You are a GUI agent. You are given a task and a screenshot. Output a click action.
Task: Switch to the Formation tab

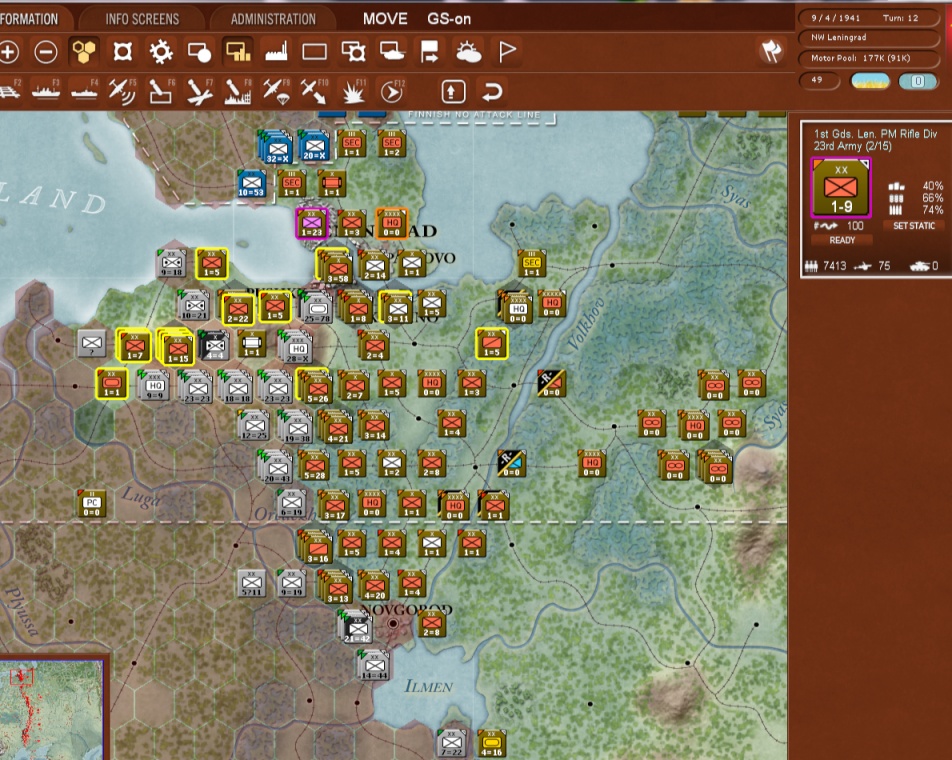coord(29,19)
